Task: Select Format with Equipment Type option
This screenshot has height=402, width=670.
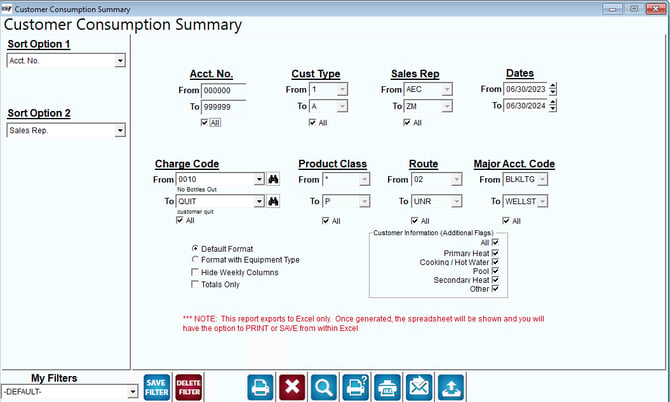Action: (195, 260)
